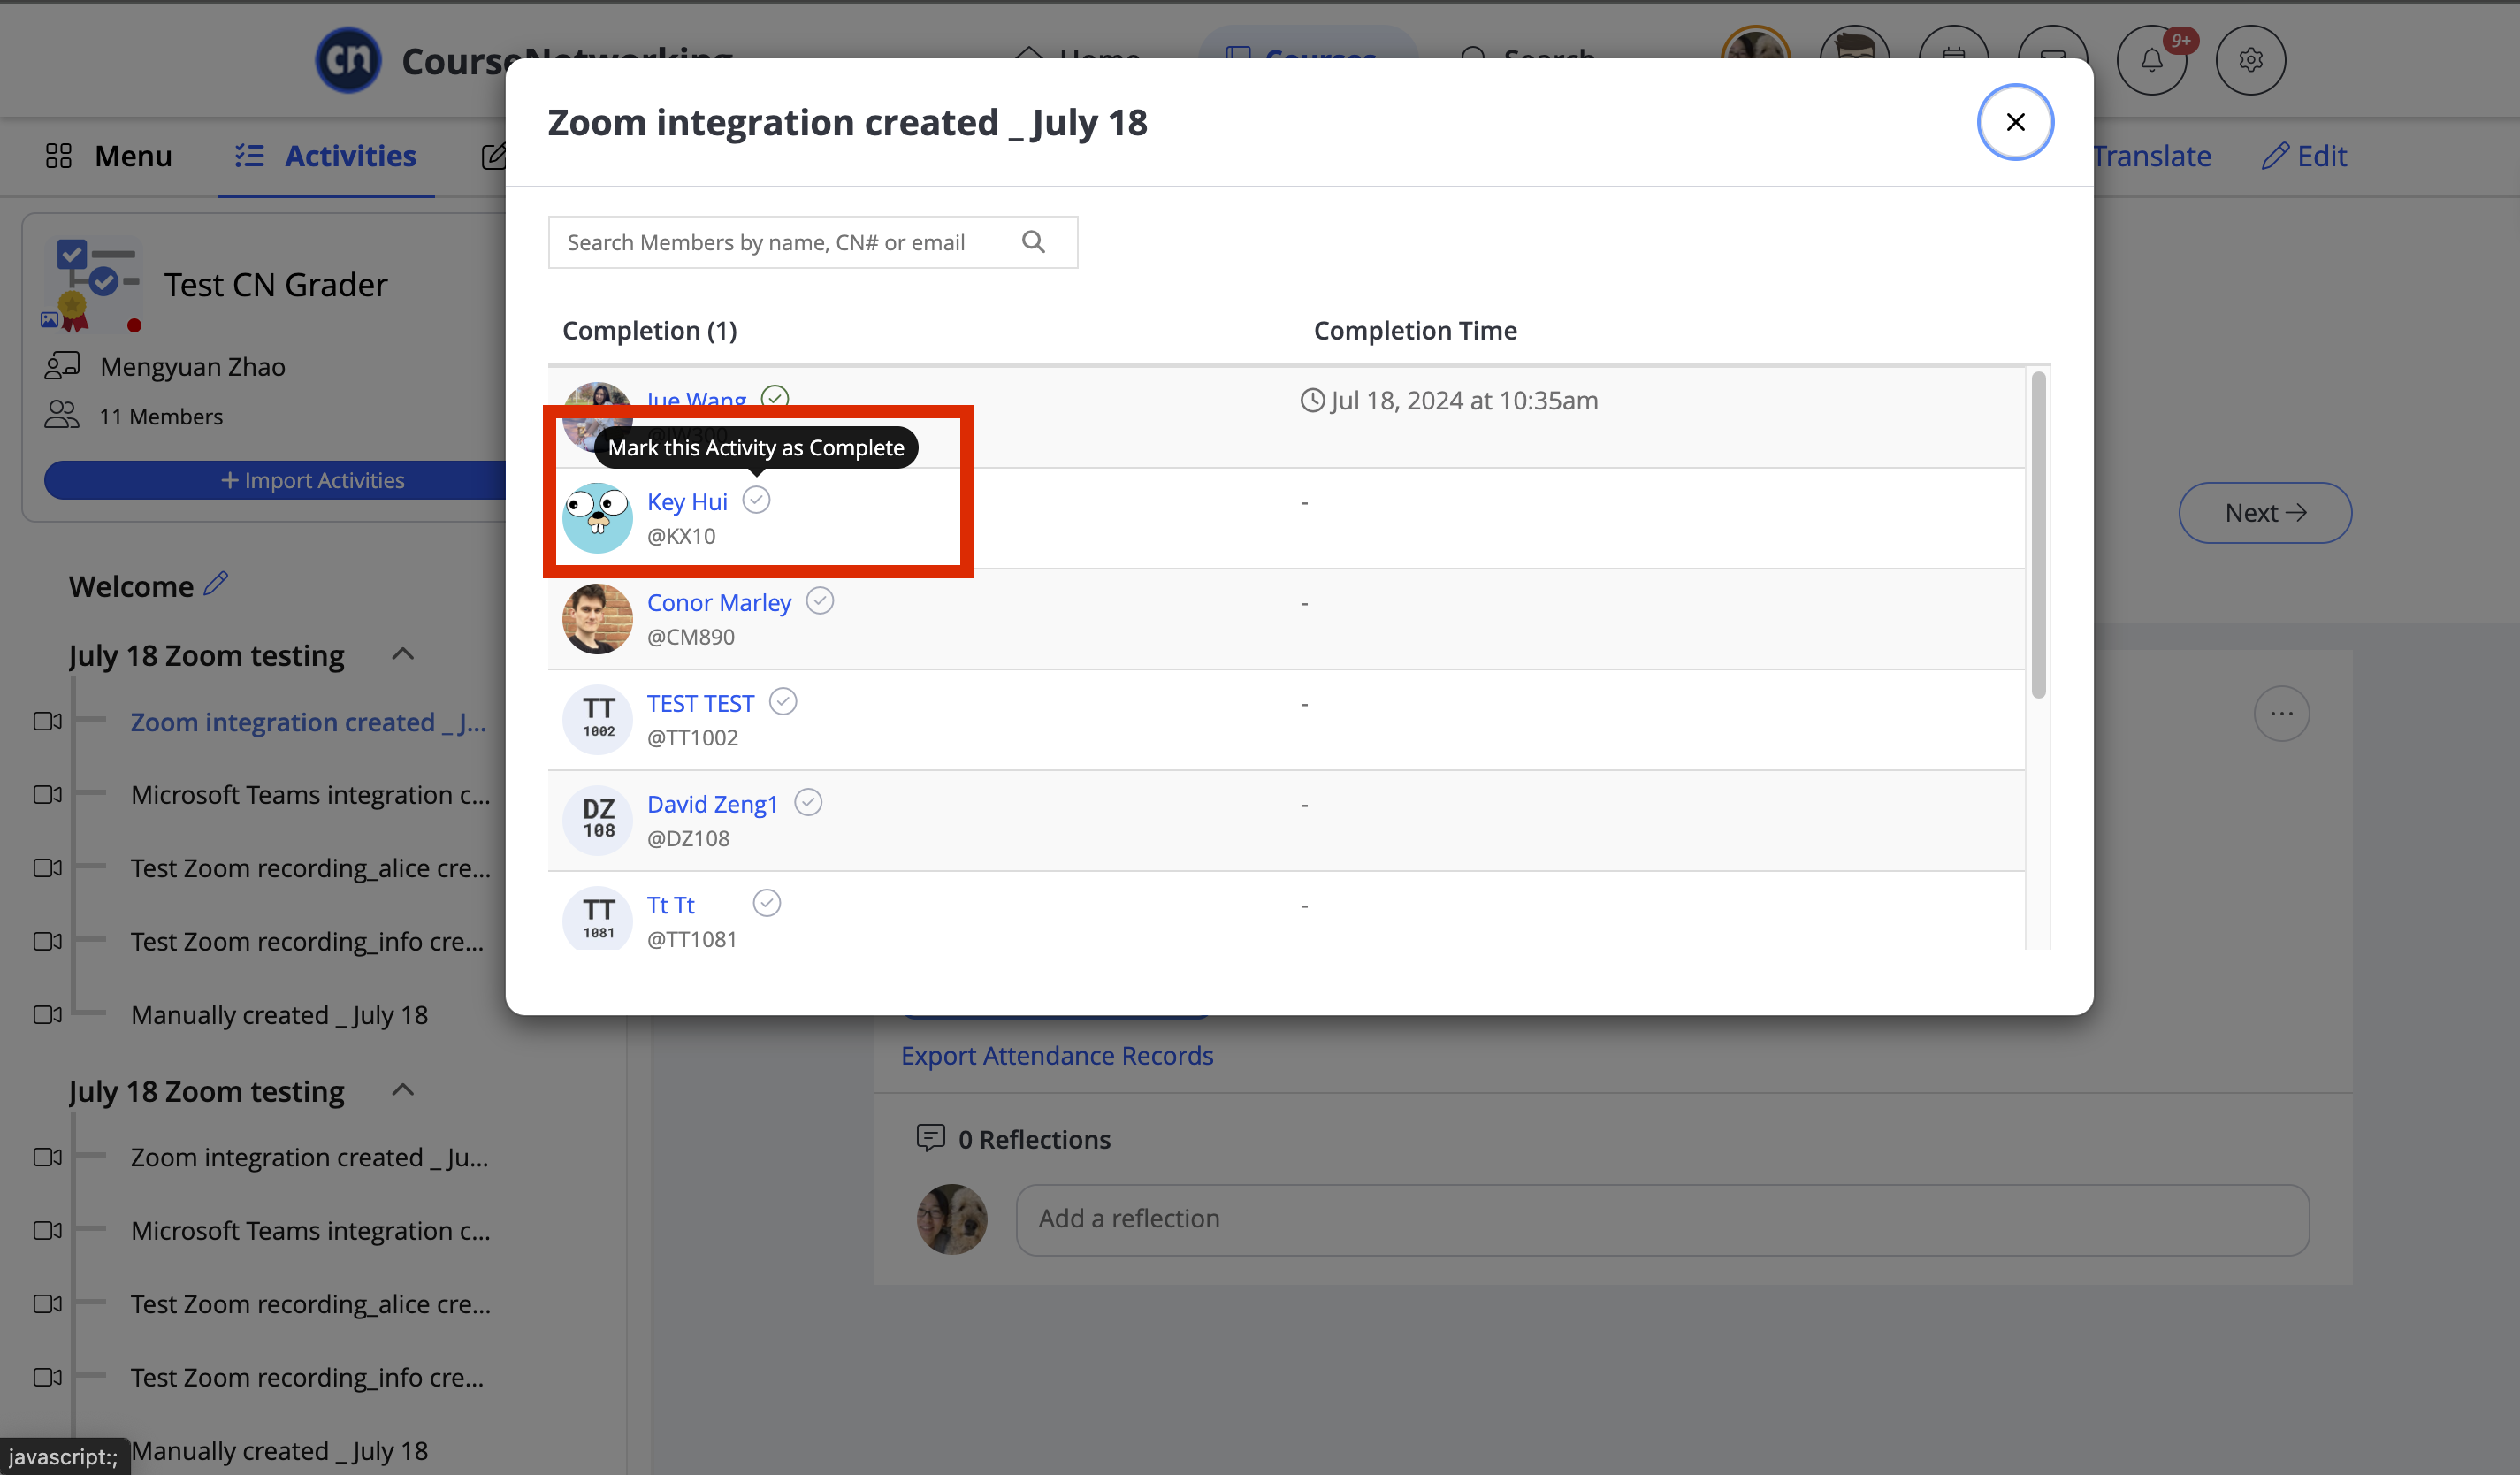
Task: Mark activity complete for Key Hui
Action: pos(756,500)
